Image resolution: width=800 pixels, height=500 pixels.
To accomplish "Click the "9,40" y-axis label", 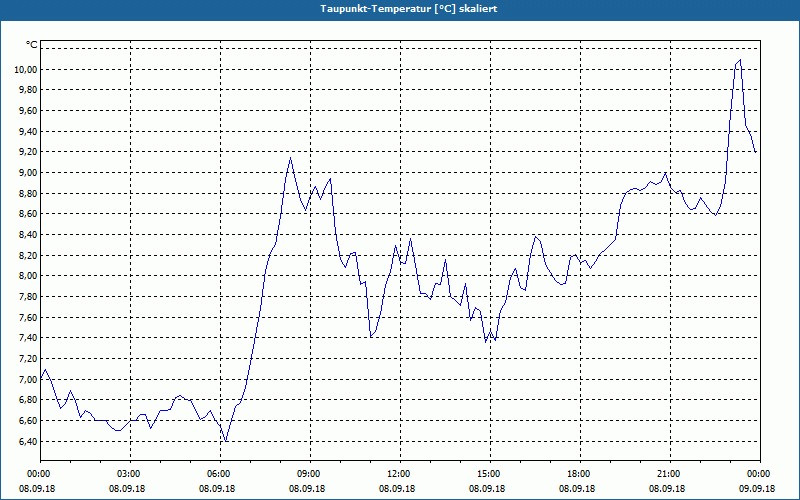I will tap(28, 132).
